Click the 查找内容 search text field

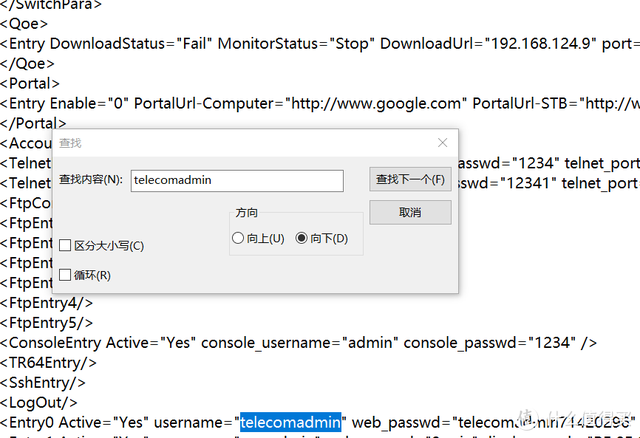coord(237,180)
